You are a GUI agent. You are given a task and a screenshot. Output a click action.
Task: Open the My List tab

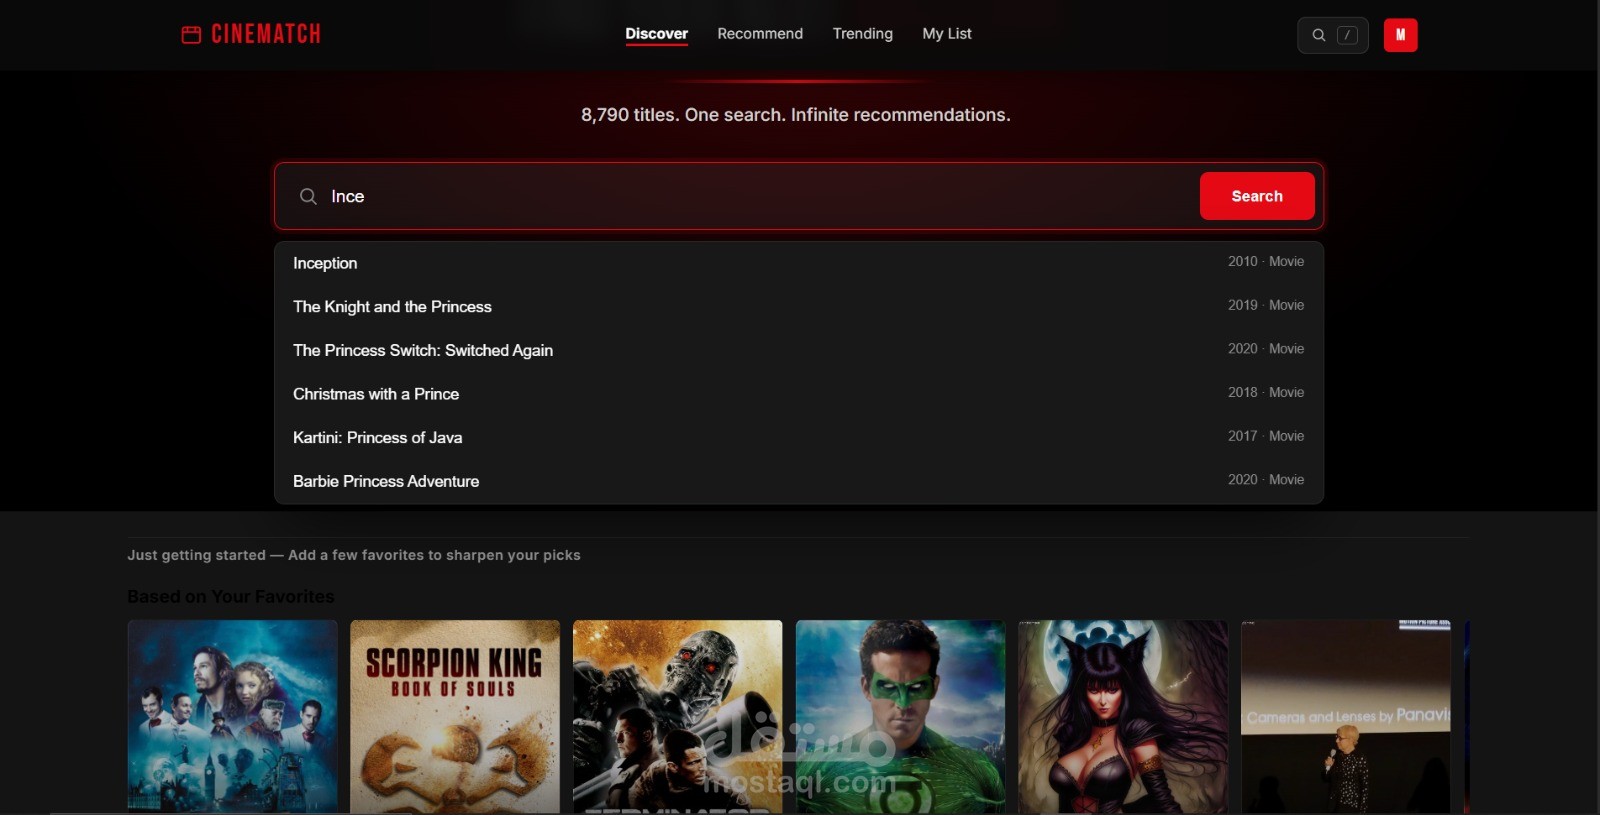[x=946, y=34]
